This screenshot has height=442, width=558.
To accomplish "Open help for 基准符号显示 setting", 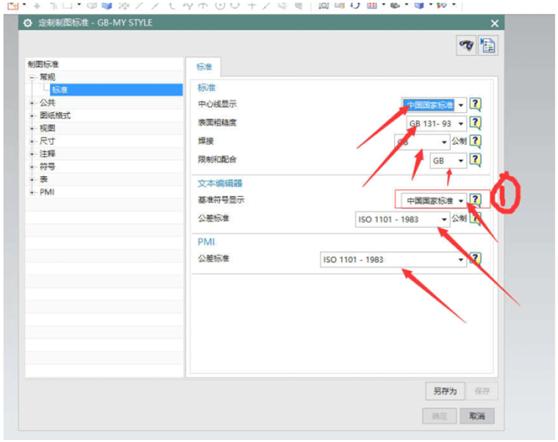I will 475,200.
